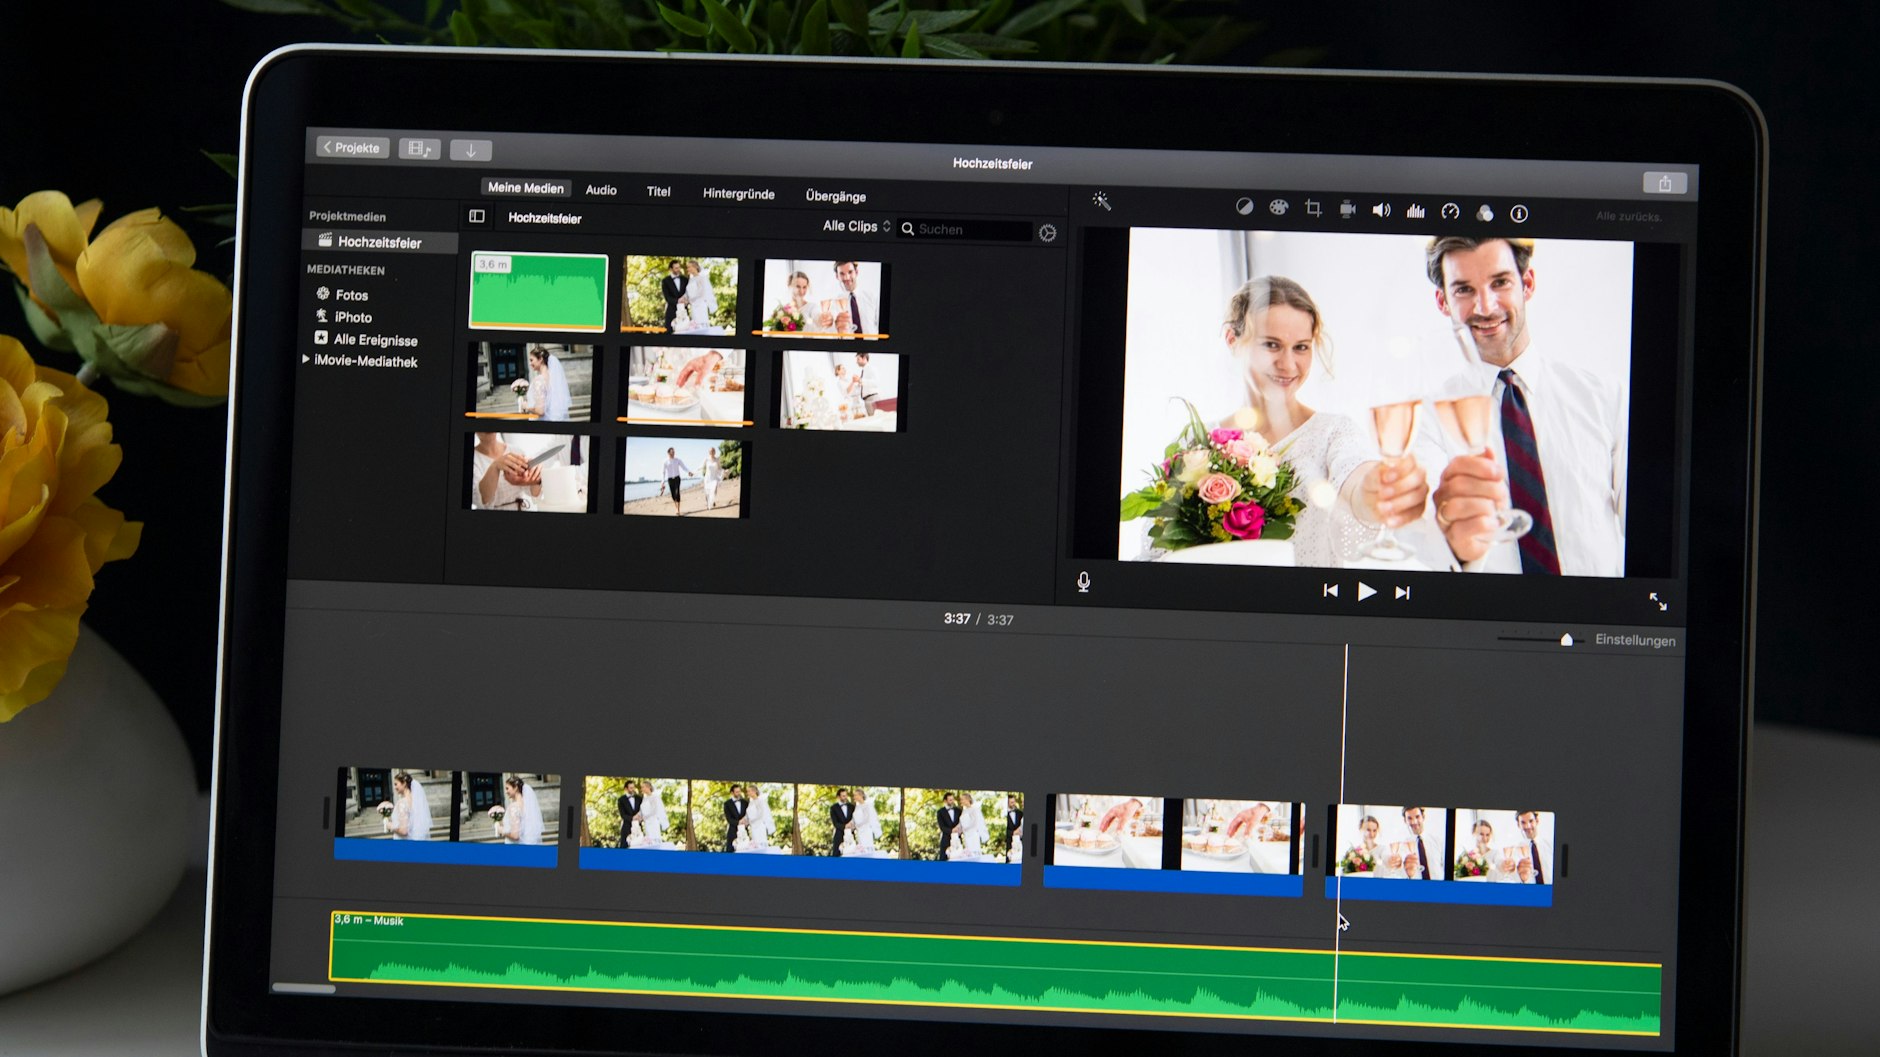
Task: Click the timeline zoom slider handle
Action: coord(1566,640)
